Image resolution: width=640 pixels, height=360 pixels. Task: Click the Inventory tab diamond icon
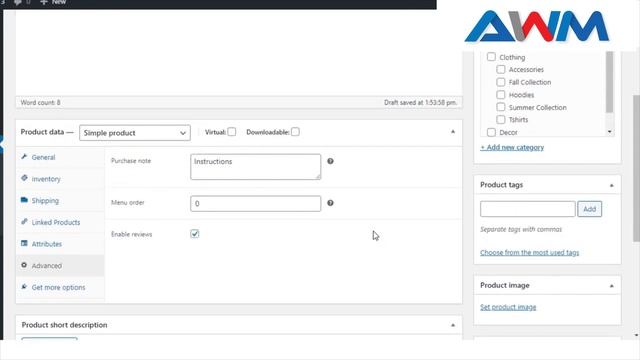tap(24, 178)
